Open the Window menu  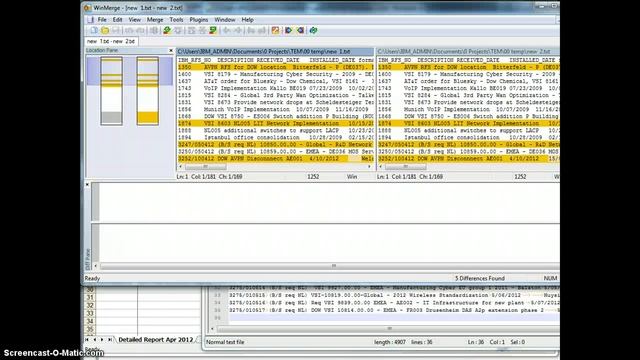pos(224,20)
